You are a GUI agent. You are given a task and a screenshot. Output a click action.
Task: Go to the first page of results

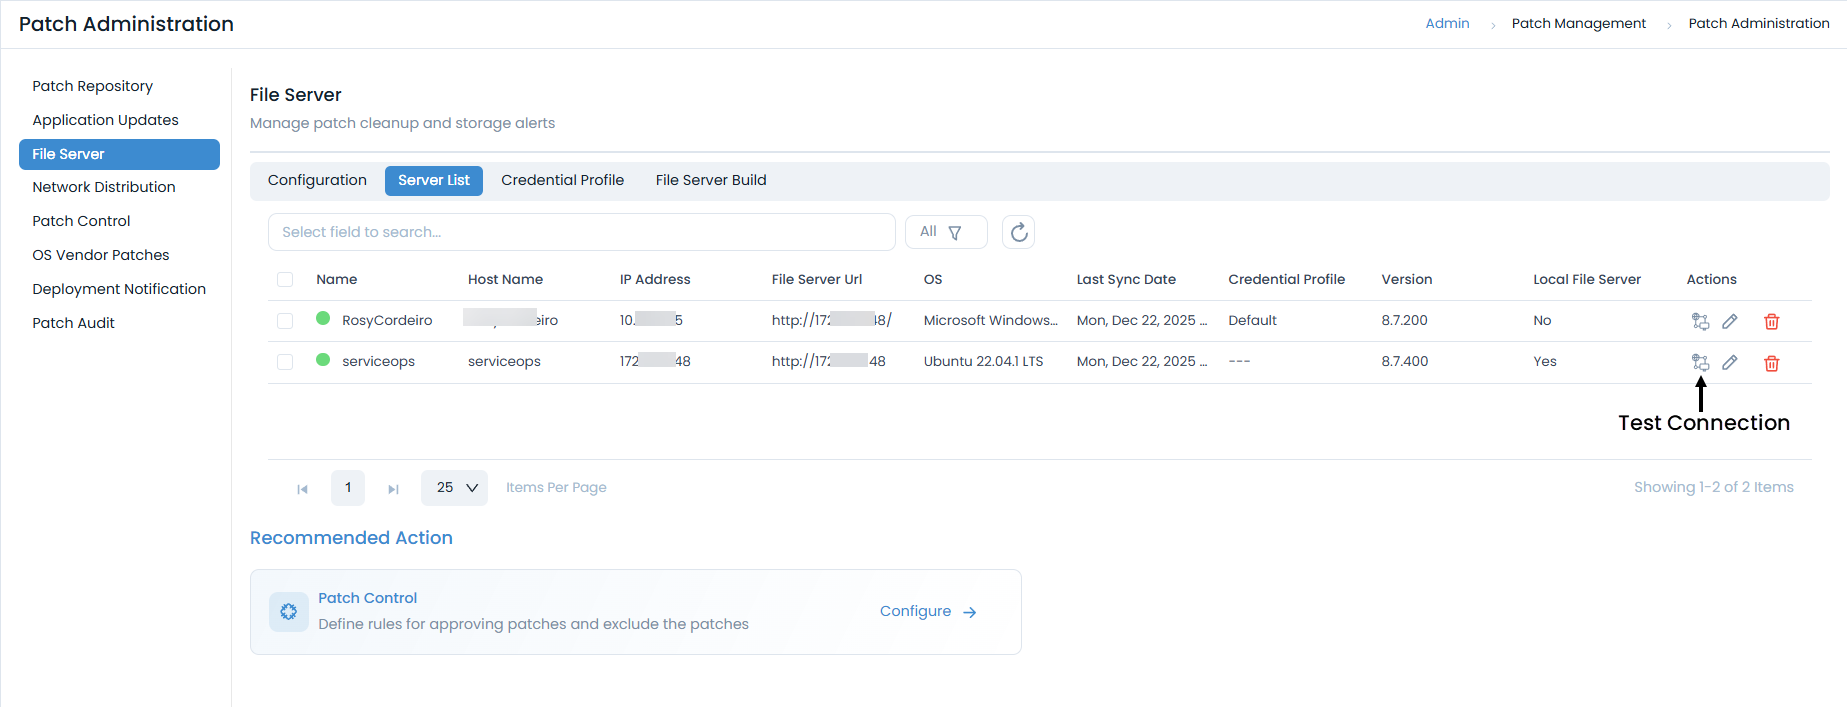(x=302, y=489)
